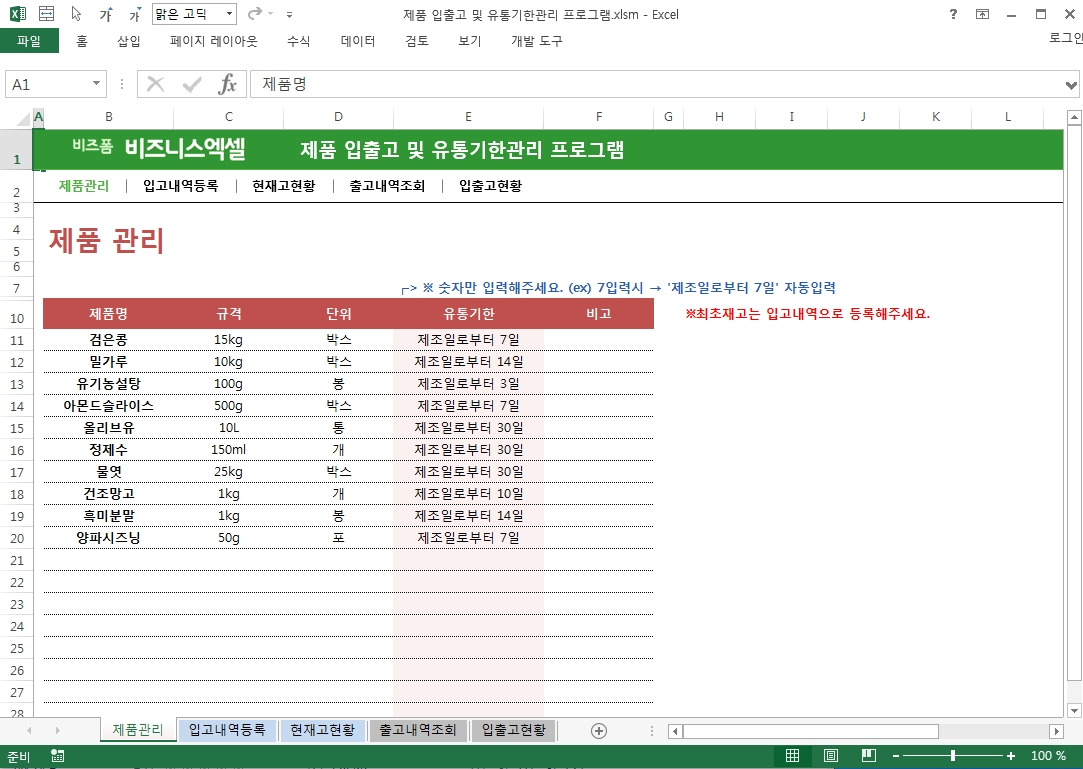Click the increase font size icon
Viewport: 1083px width, 769px height.
click(x=106, y=15)
